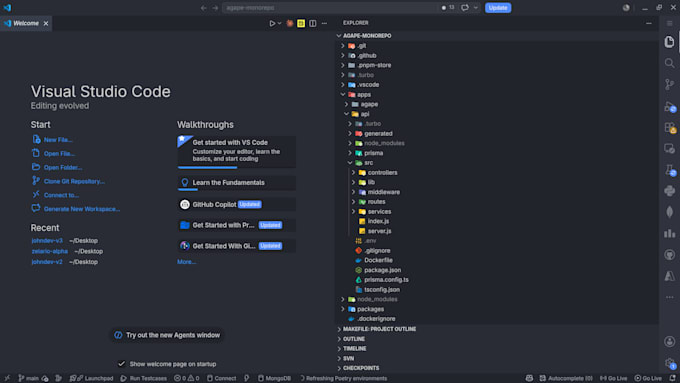Open Get started with VS Code walkthrough
Image resolution: width=680 pixels, height=383 pixels.
237,151
